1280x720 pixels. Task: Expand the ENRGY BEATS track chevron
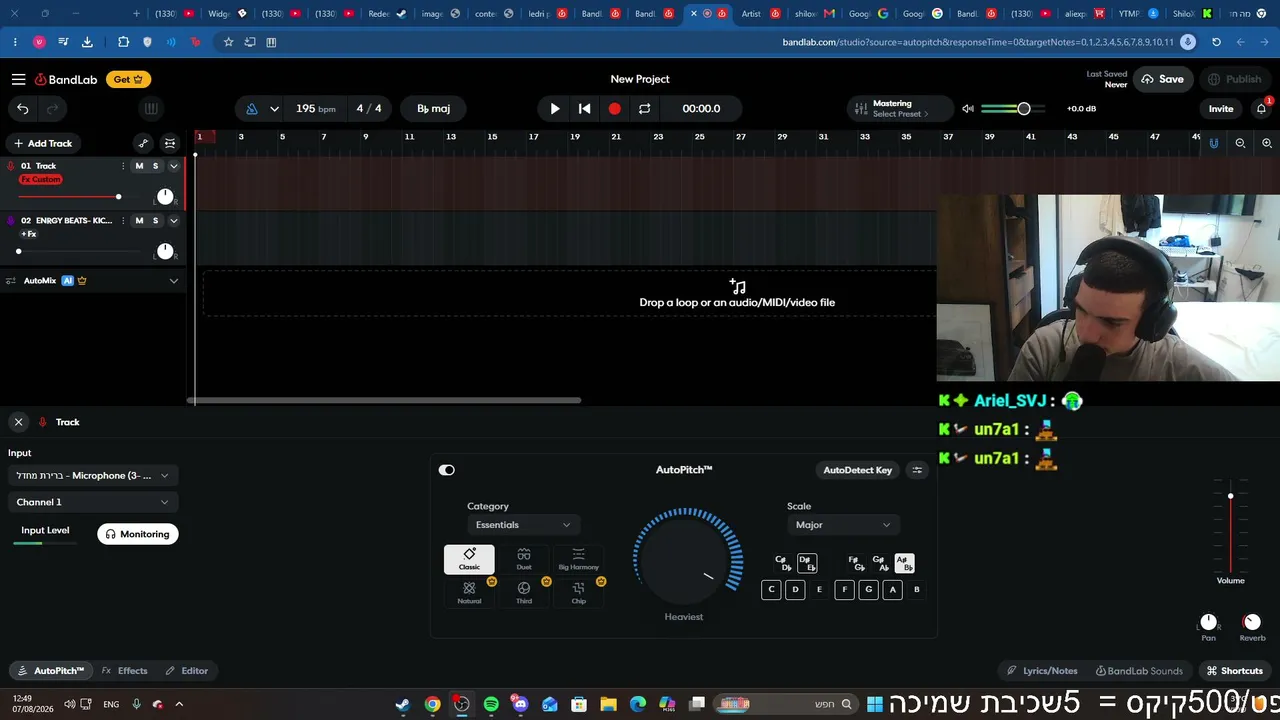[x=173, y=220]
